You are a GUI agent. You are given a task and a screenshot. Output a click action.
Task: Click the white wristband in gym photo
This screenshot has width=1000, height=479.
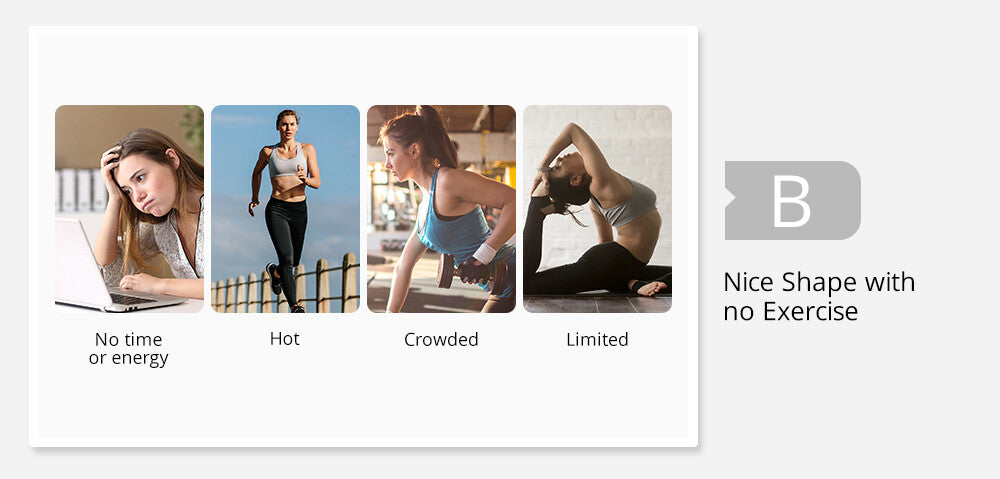(x=485, y=253)
